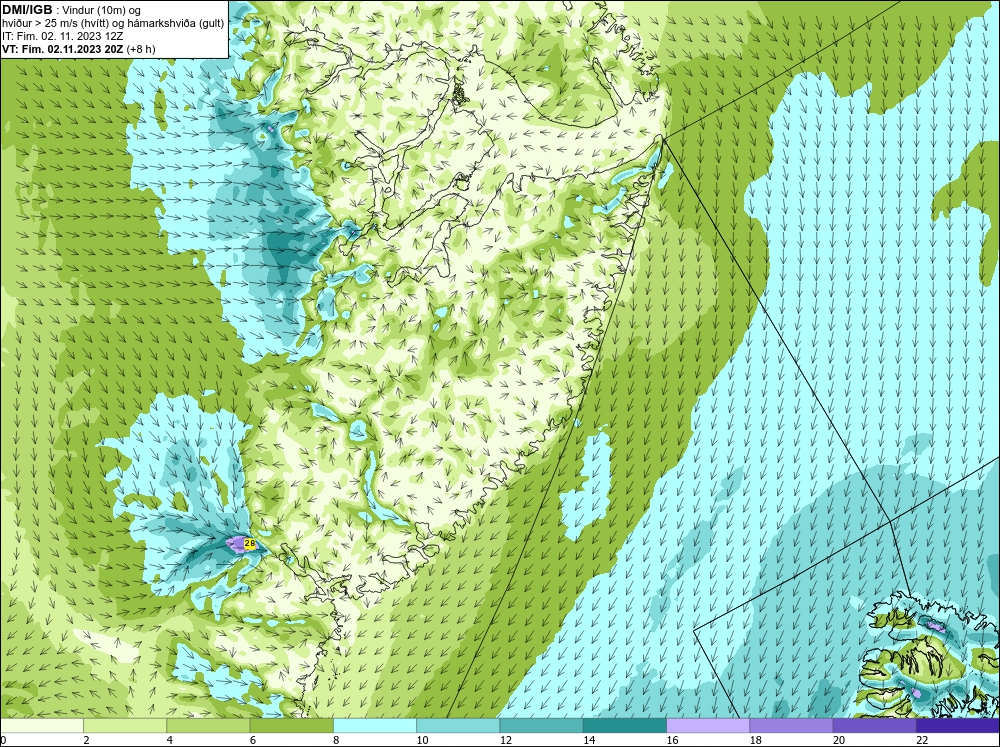1000x747 pixels.
Task: Click the 20–22 m/s violet legend swatch
Action: (874, 726)
